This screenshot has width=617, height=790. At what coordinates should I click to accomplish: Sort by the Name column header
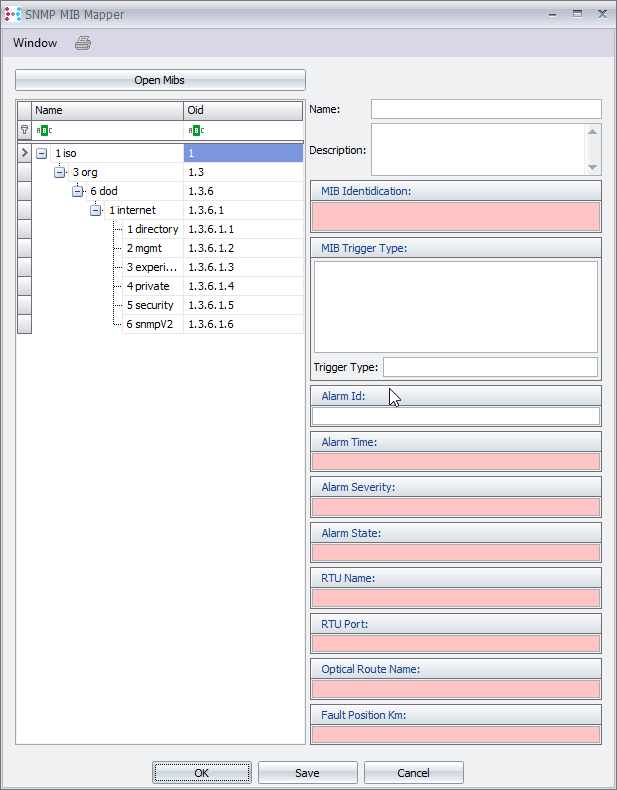[x=107, y=110]
